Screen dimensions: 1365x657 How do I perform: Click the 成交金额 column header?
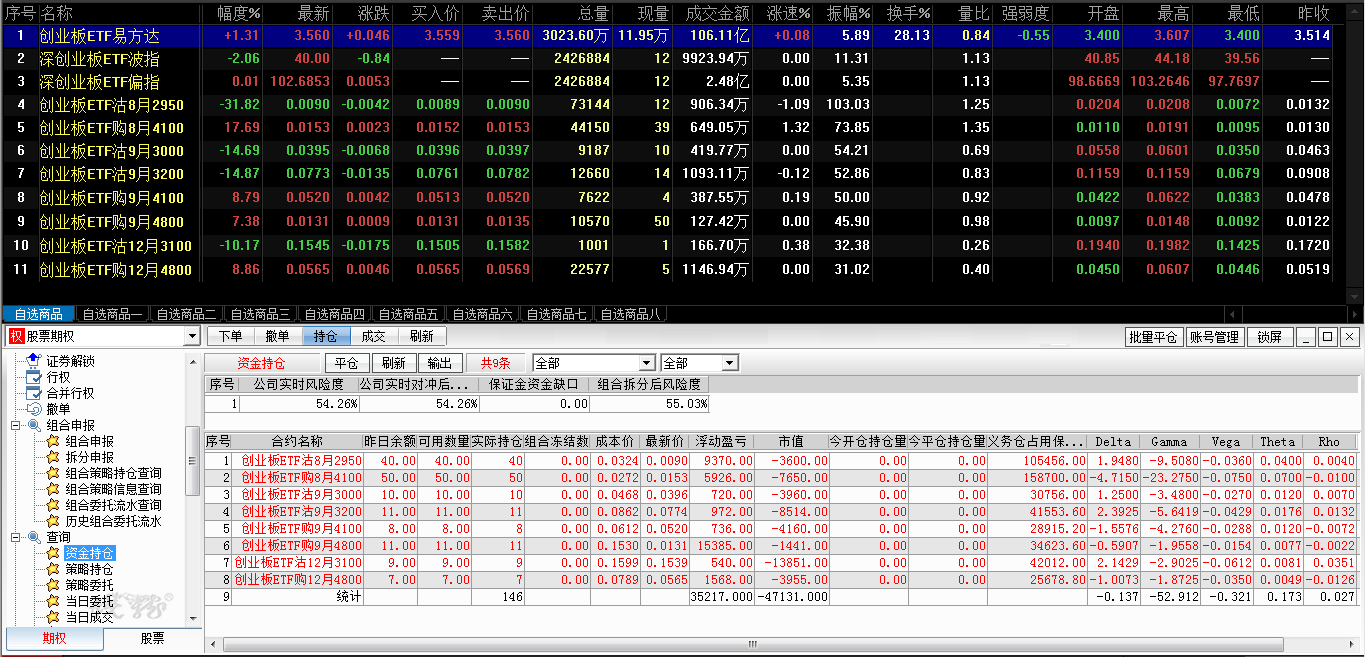718,13
